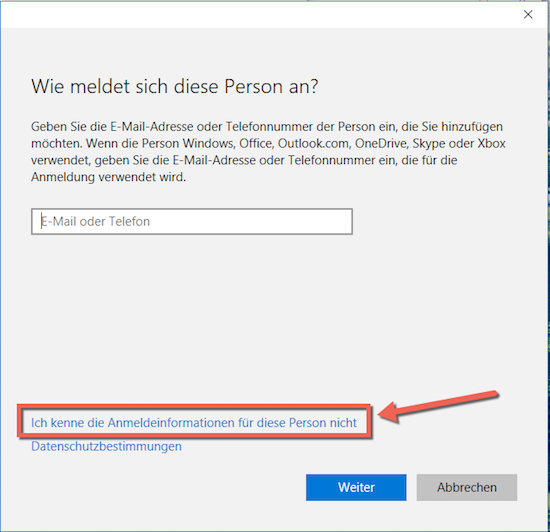Click the word 'Office,' in the description

(257, 143)
